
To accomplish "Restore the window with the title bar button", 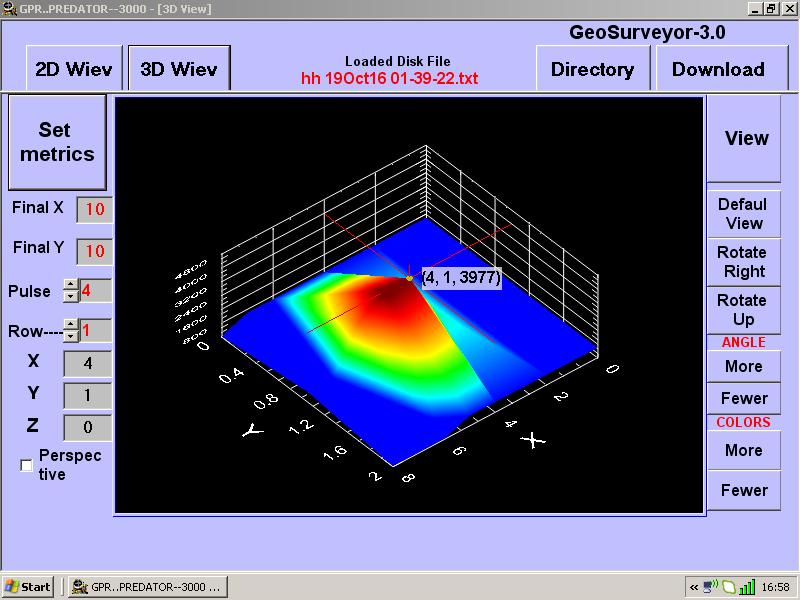I will (x=771, y=9).
